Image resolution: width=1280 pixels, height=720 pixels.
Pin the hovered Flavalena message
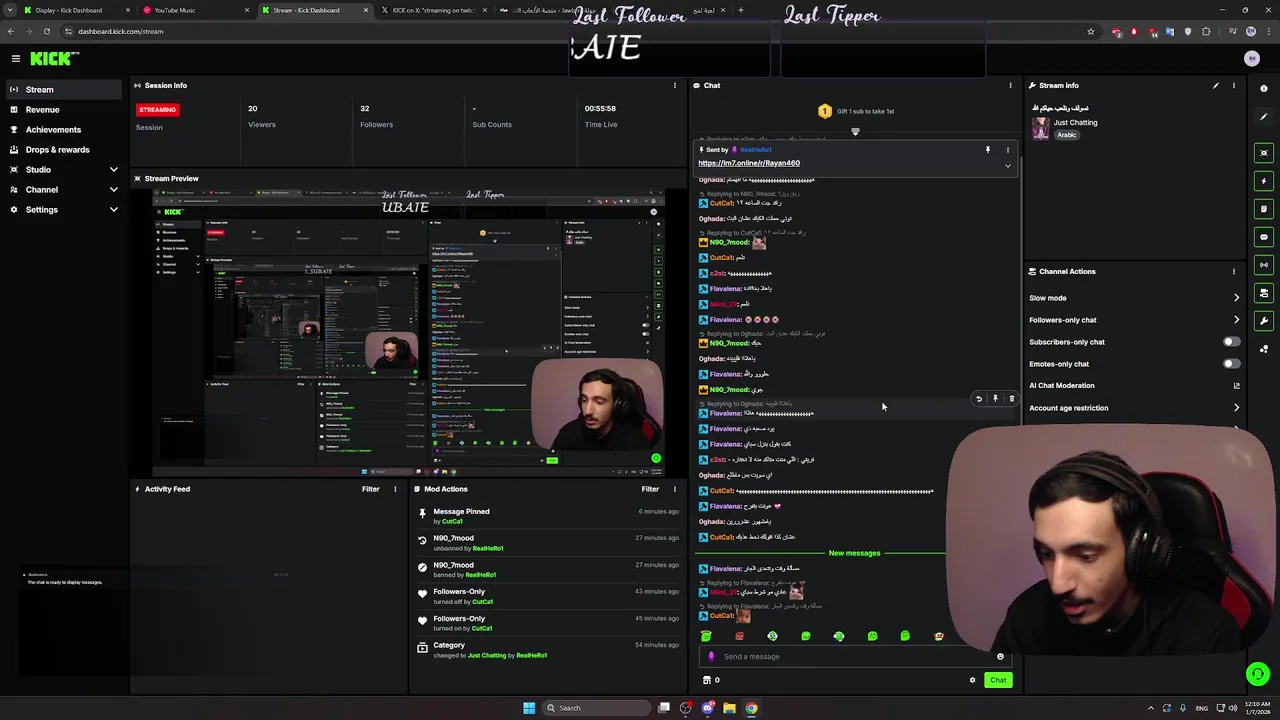[995, 399]
